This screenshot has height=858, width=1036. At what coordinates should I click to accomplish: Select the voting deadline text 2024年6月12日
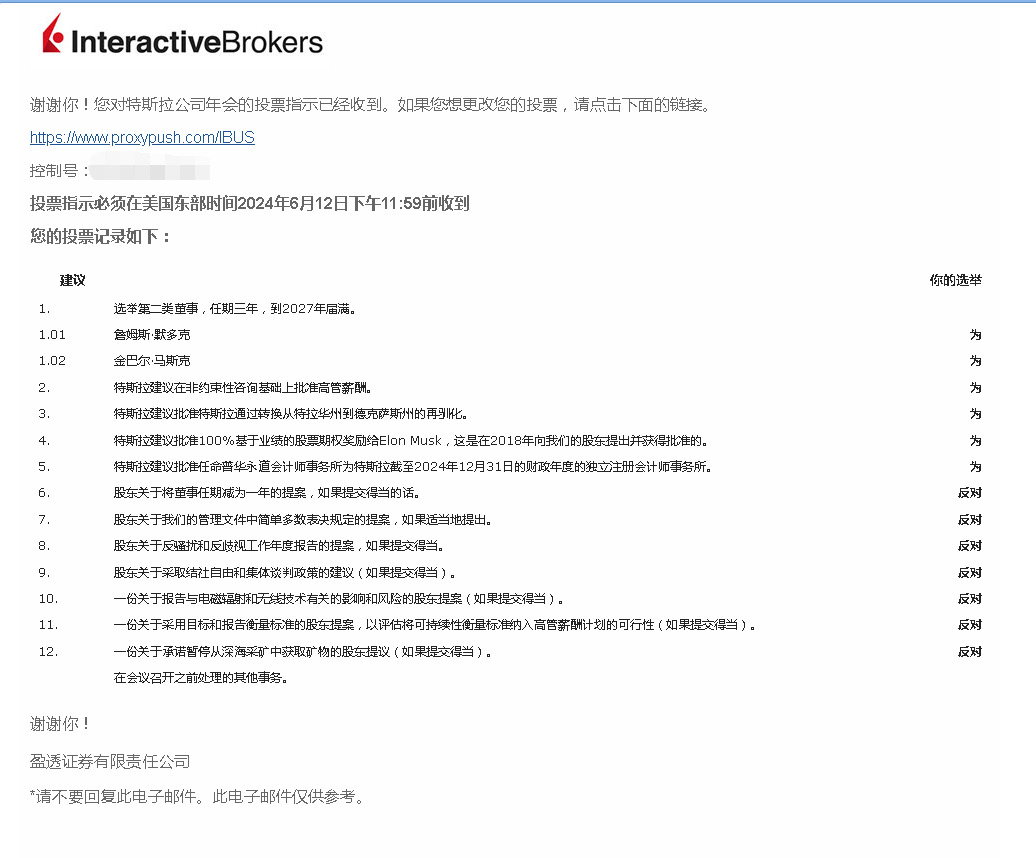click(292, 203)
